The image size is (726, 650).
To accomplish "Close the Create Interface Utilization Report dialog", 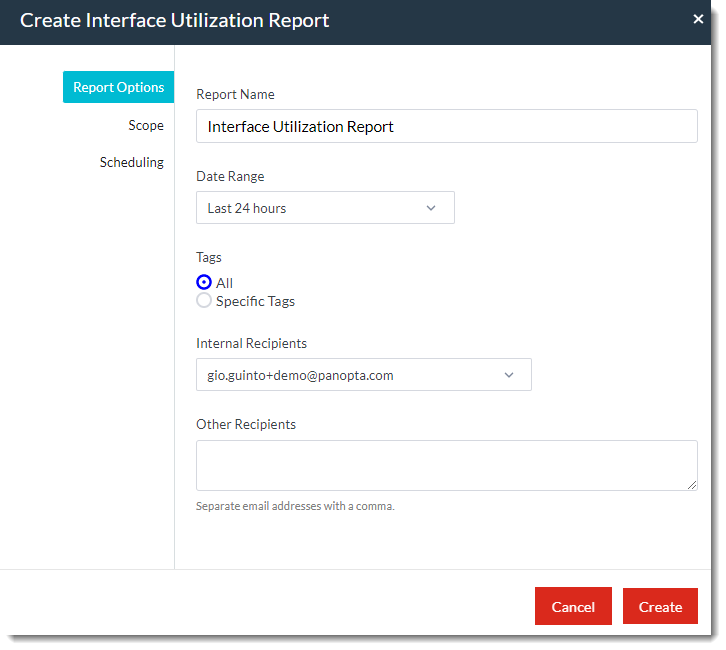I will tap(698, 19).
